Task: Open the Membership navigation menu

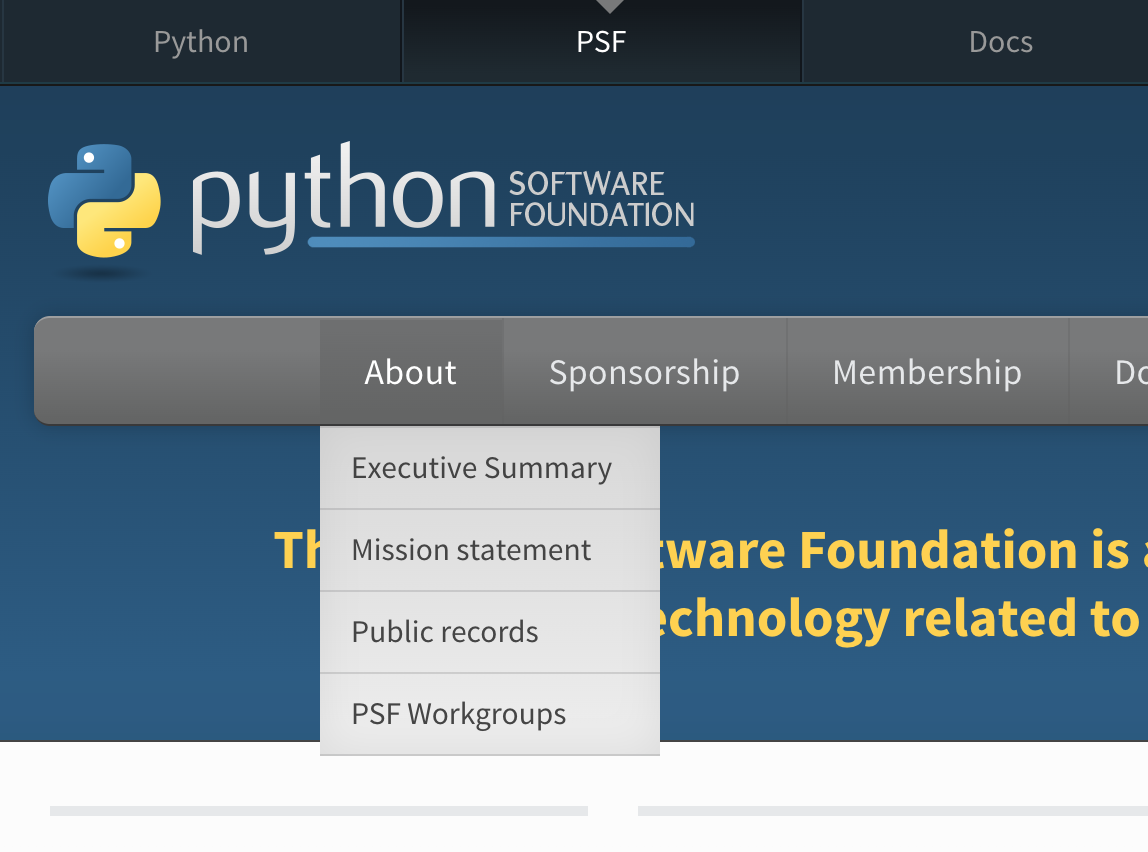Action: coord(927,372)
